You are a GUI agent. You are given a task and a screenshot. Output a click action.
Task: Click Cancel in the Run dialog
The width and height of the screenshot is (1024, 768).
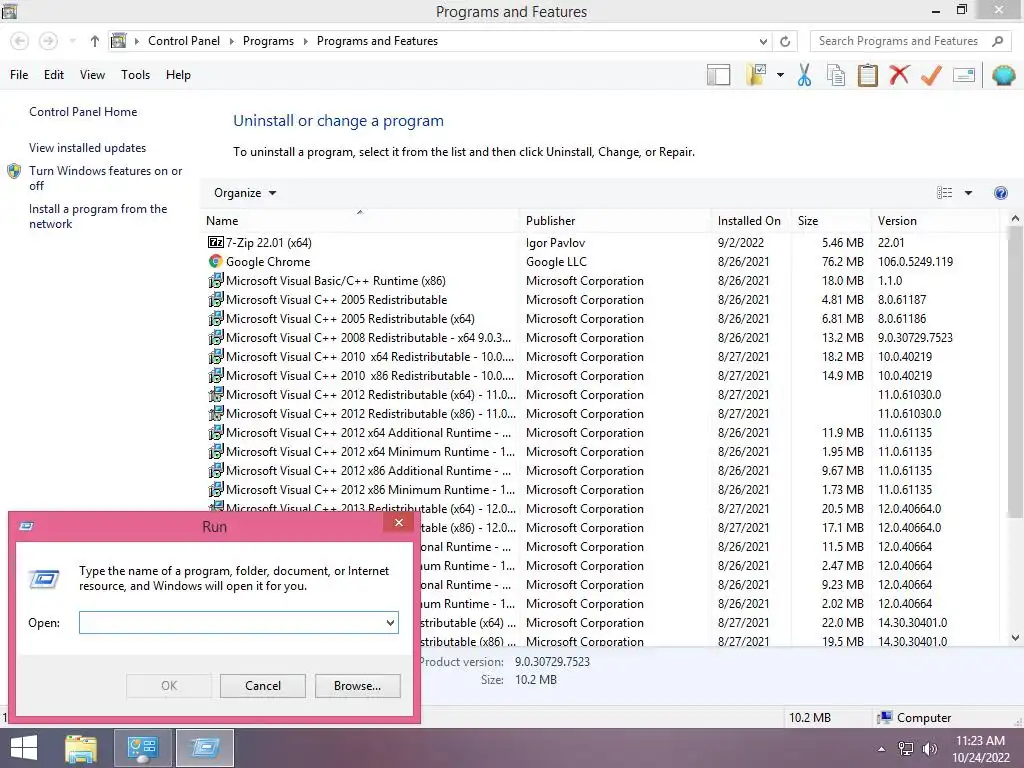[x=263, y=686]
